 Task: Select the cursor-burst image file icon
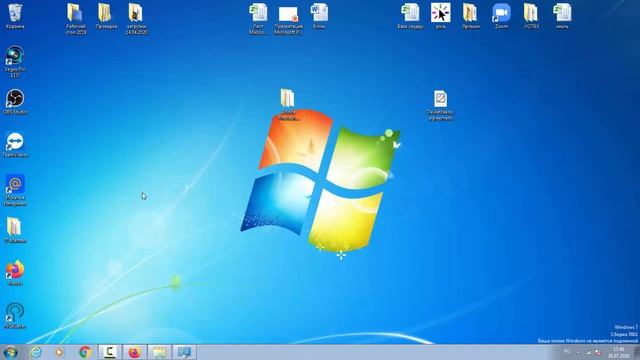[440, 16]
